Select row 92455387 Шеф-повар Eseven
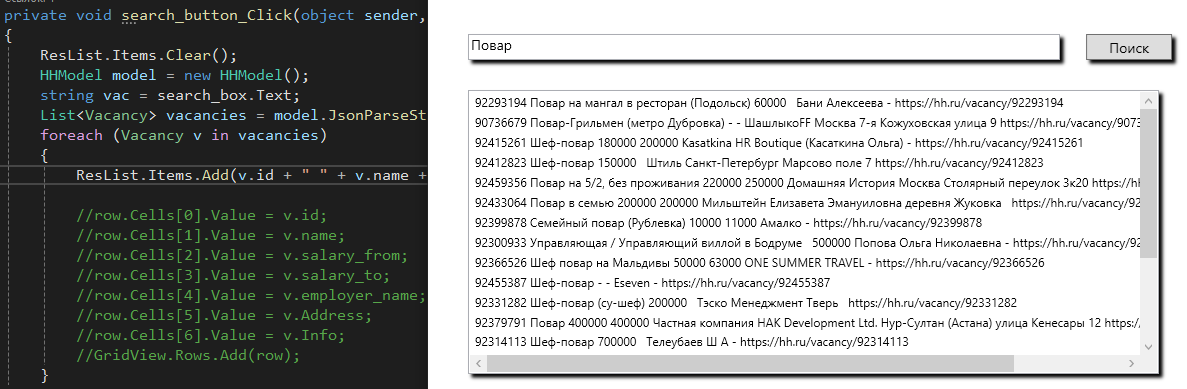 805,282
